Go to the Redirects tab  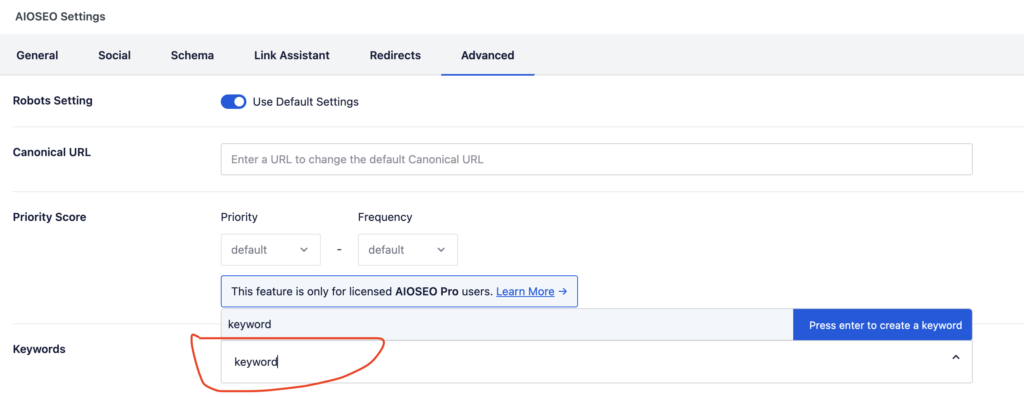point(395,56)
